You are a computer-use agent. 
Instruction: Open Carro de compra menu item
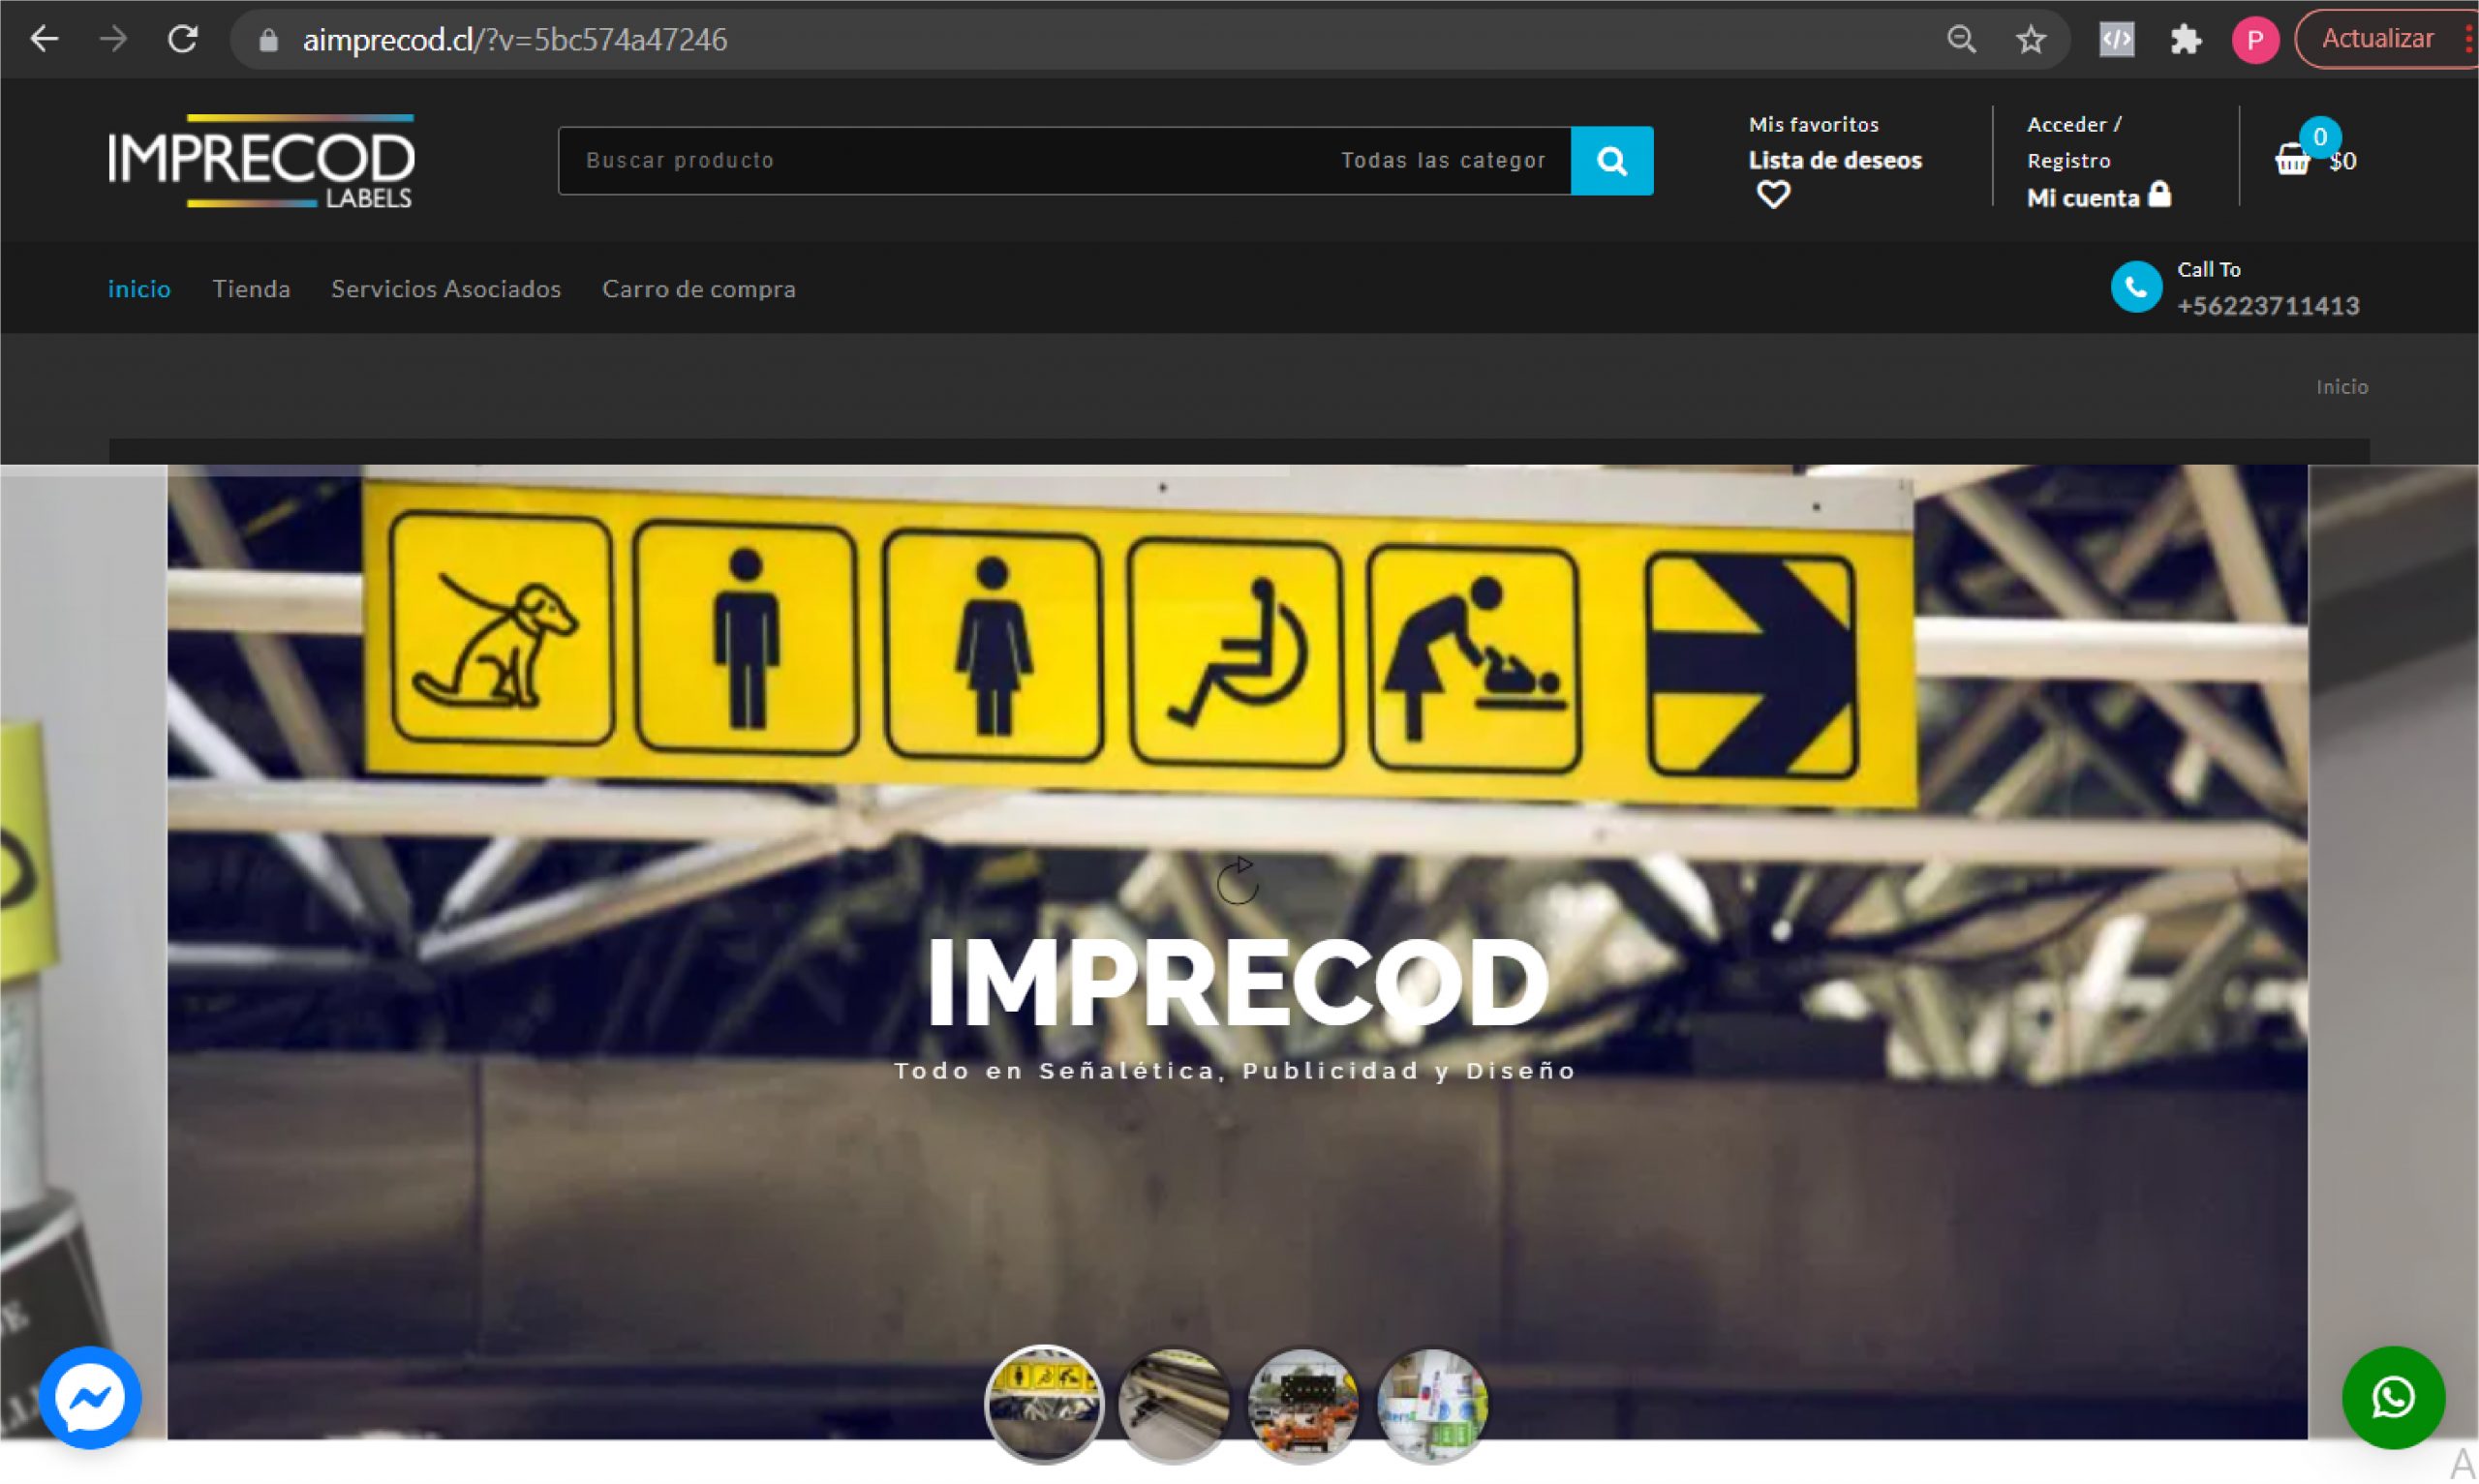pyautogui.click(x=699, y=288)
